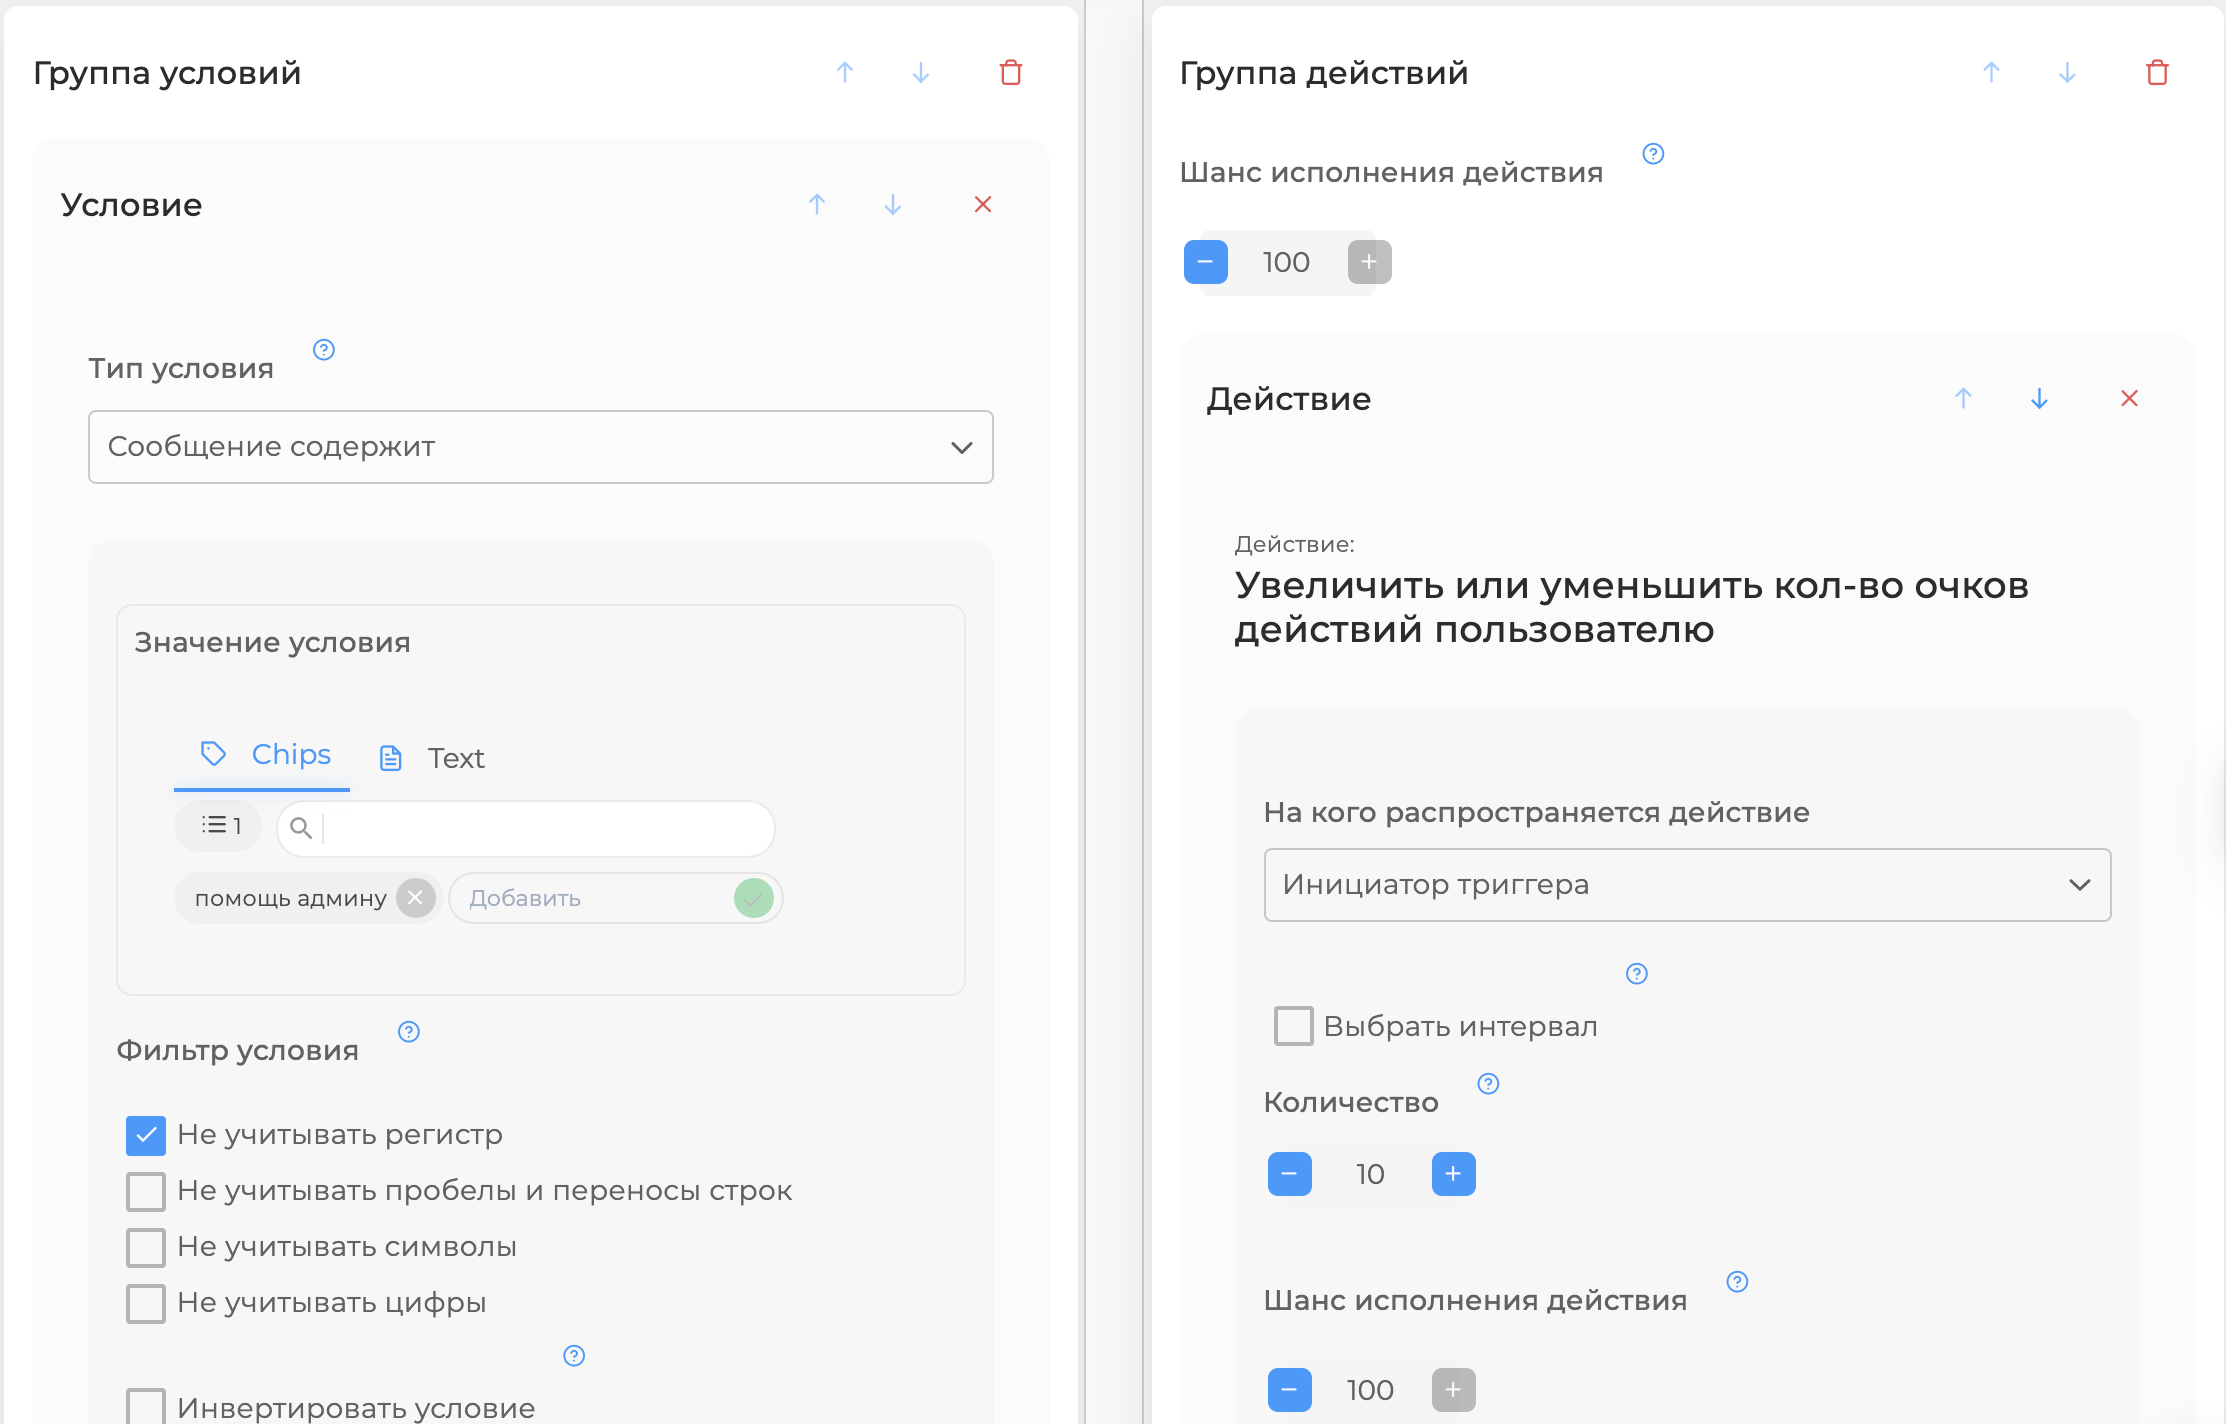Image resolution: width=2226 pixels, height=1424 pixels.
Task: Move the action group up
Action: 1991,72
